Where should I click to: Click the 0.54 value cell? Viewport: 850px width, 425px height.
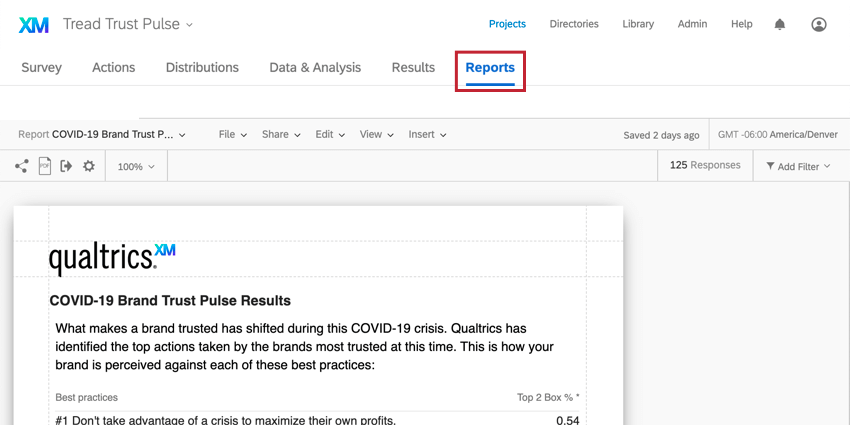coord(568,420)
